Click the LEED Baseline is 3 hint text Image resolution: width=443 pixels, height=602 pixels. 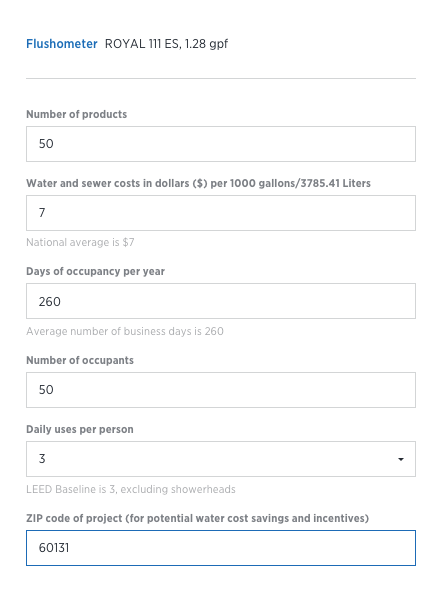131,490
